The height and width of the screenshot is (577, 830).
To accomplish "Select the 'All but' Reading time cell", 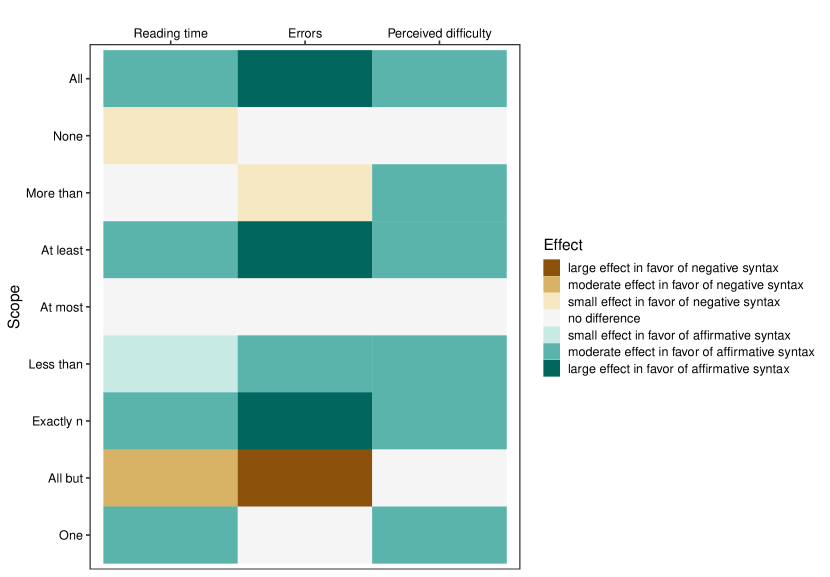I will (171, 478).
